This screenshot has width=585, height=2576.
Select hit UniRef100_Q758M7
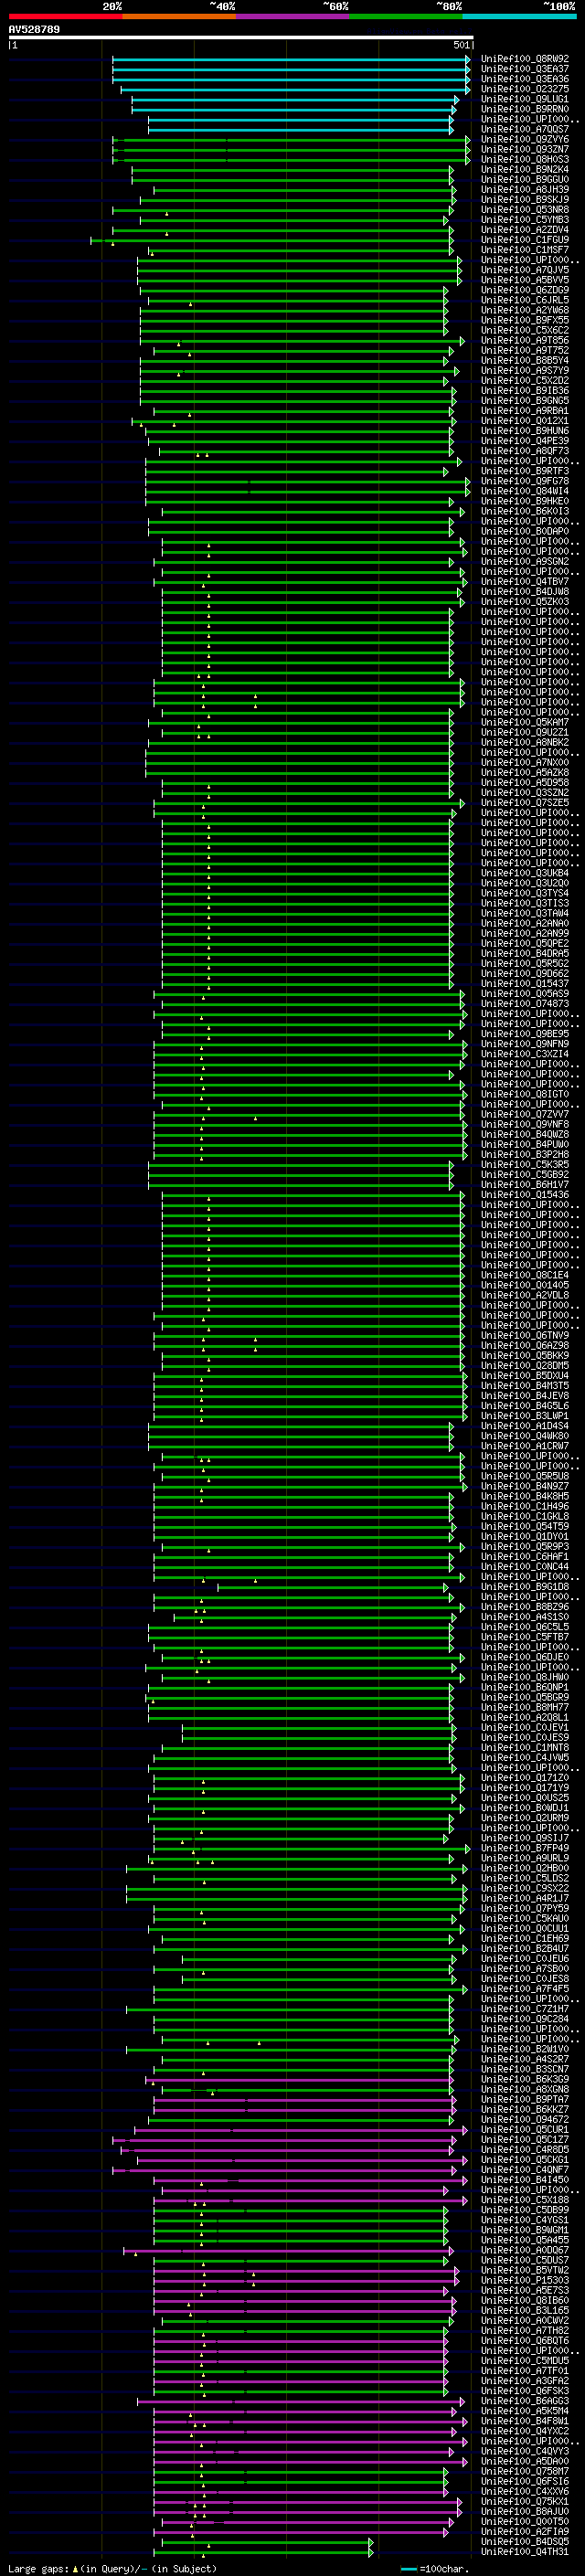[x=525, y=2471]
